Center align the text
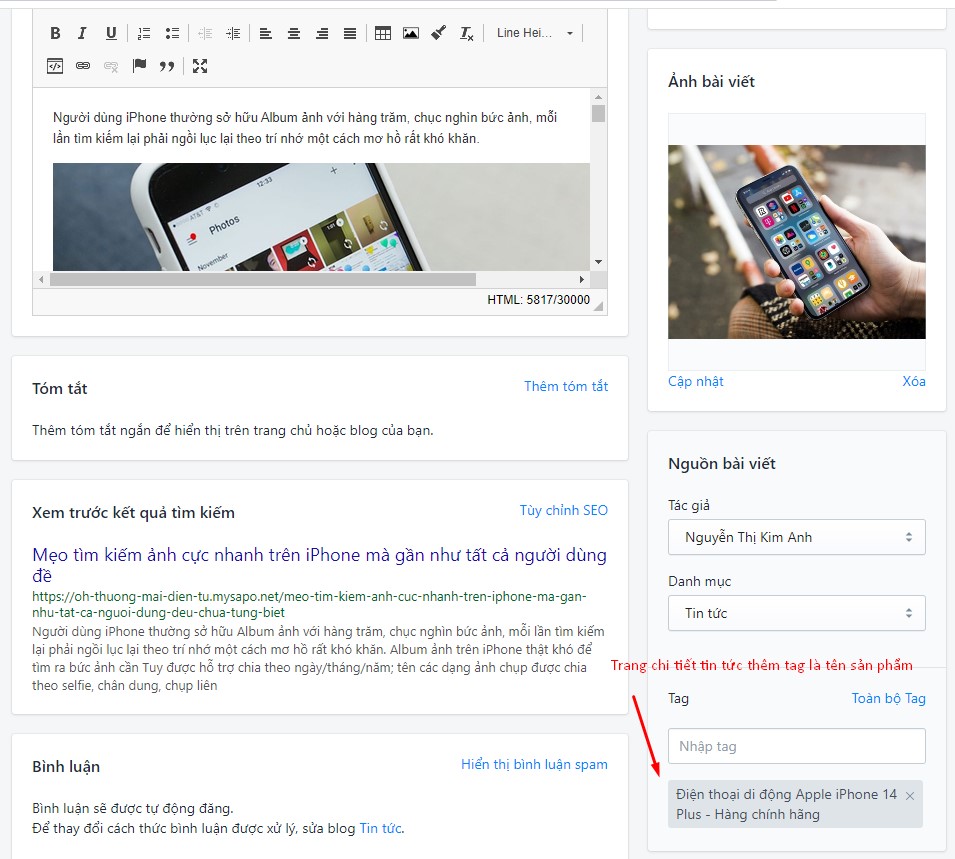This screenshot has width=955, height=859. [294, 33]
